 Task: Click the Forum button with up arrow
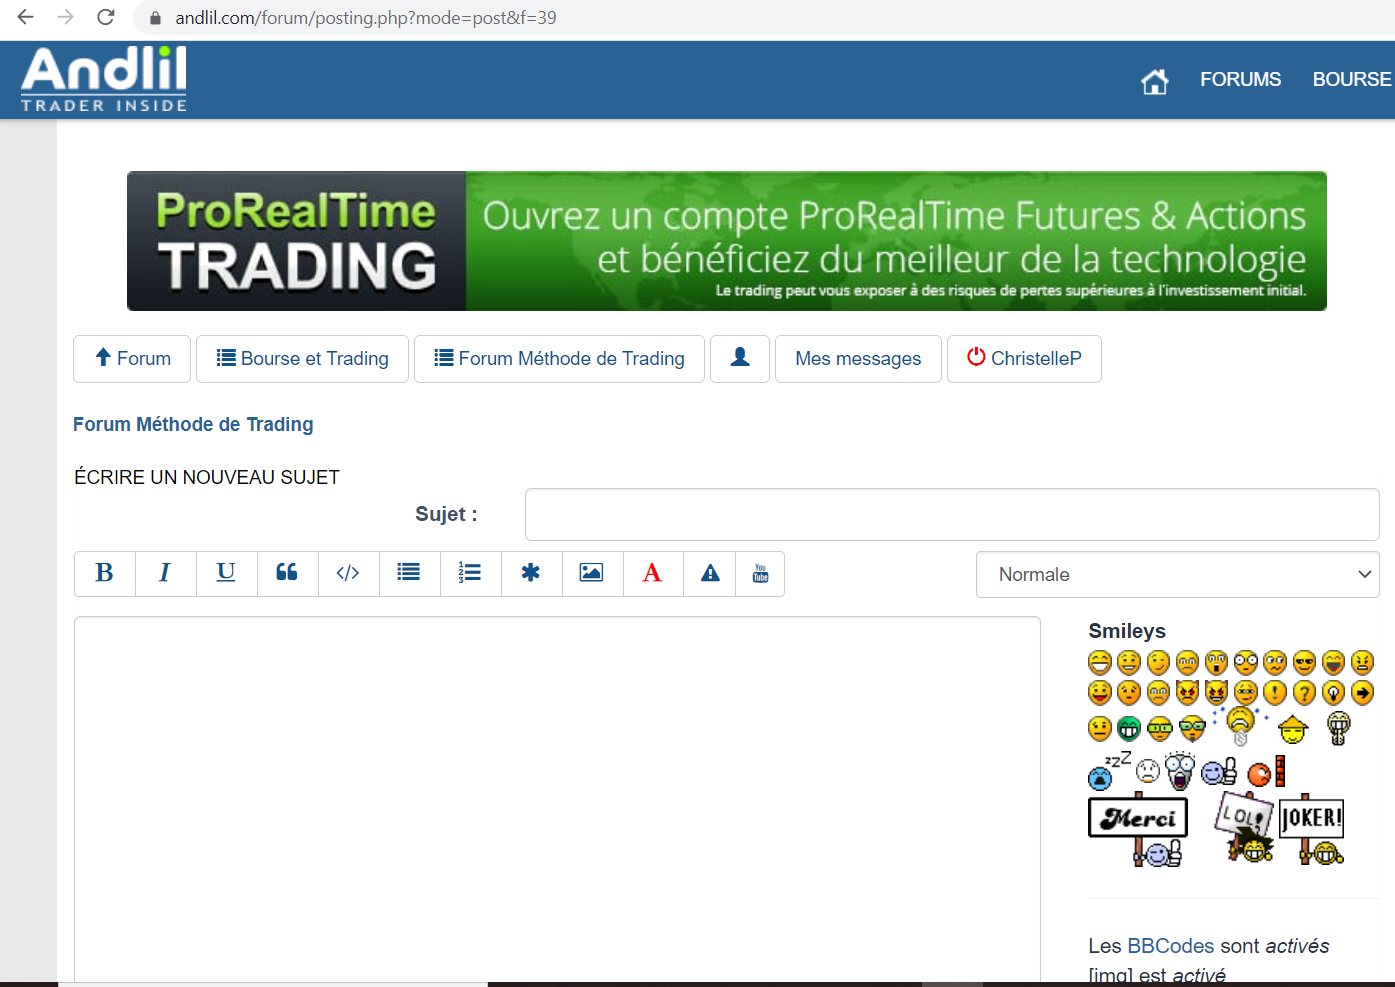(x=132, y=358)
